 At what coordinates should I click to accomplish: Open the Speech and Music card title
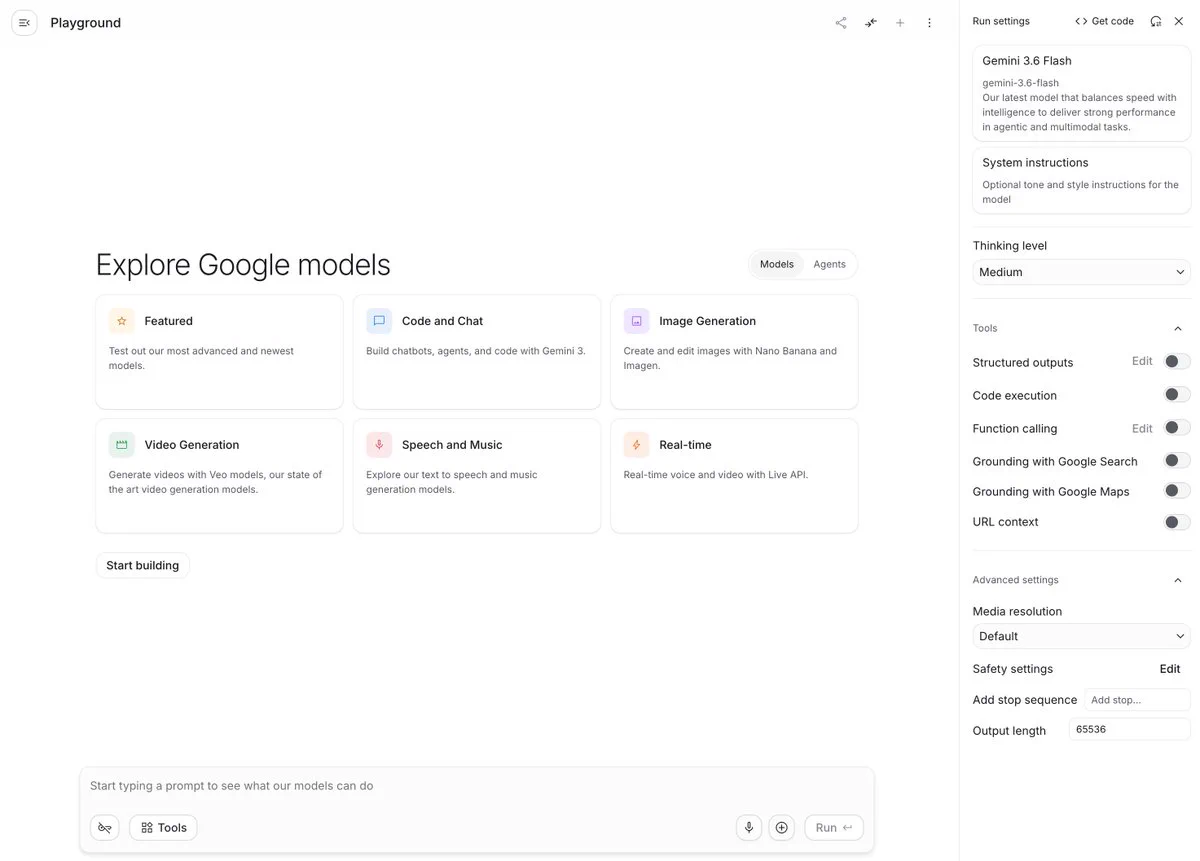(452, 445)
